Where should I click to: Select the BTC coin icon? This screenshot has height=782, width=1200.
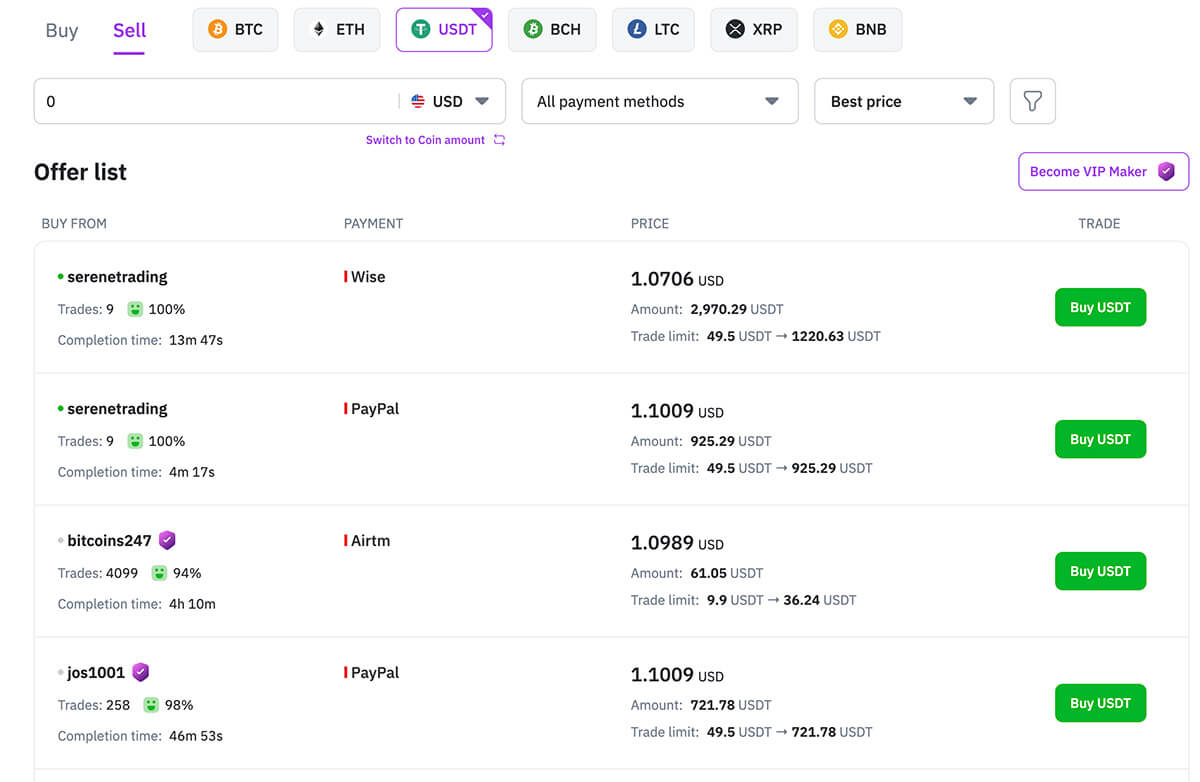click(x=218, y=30)
